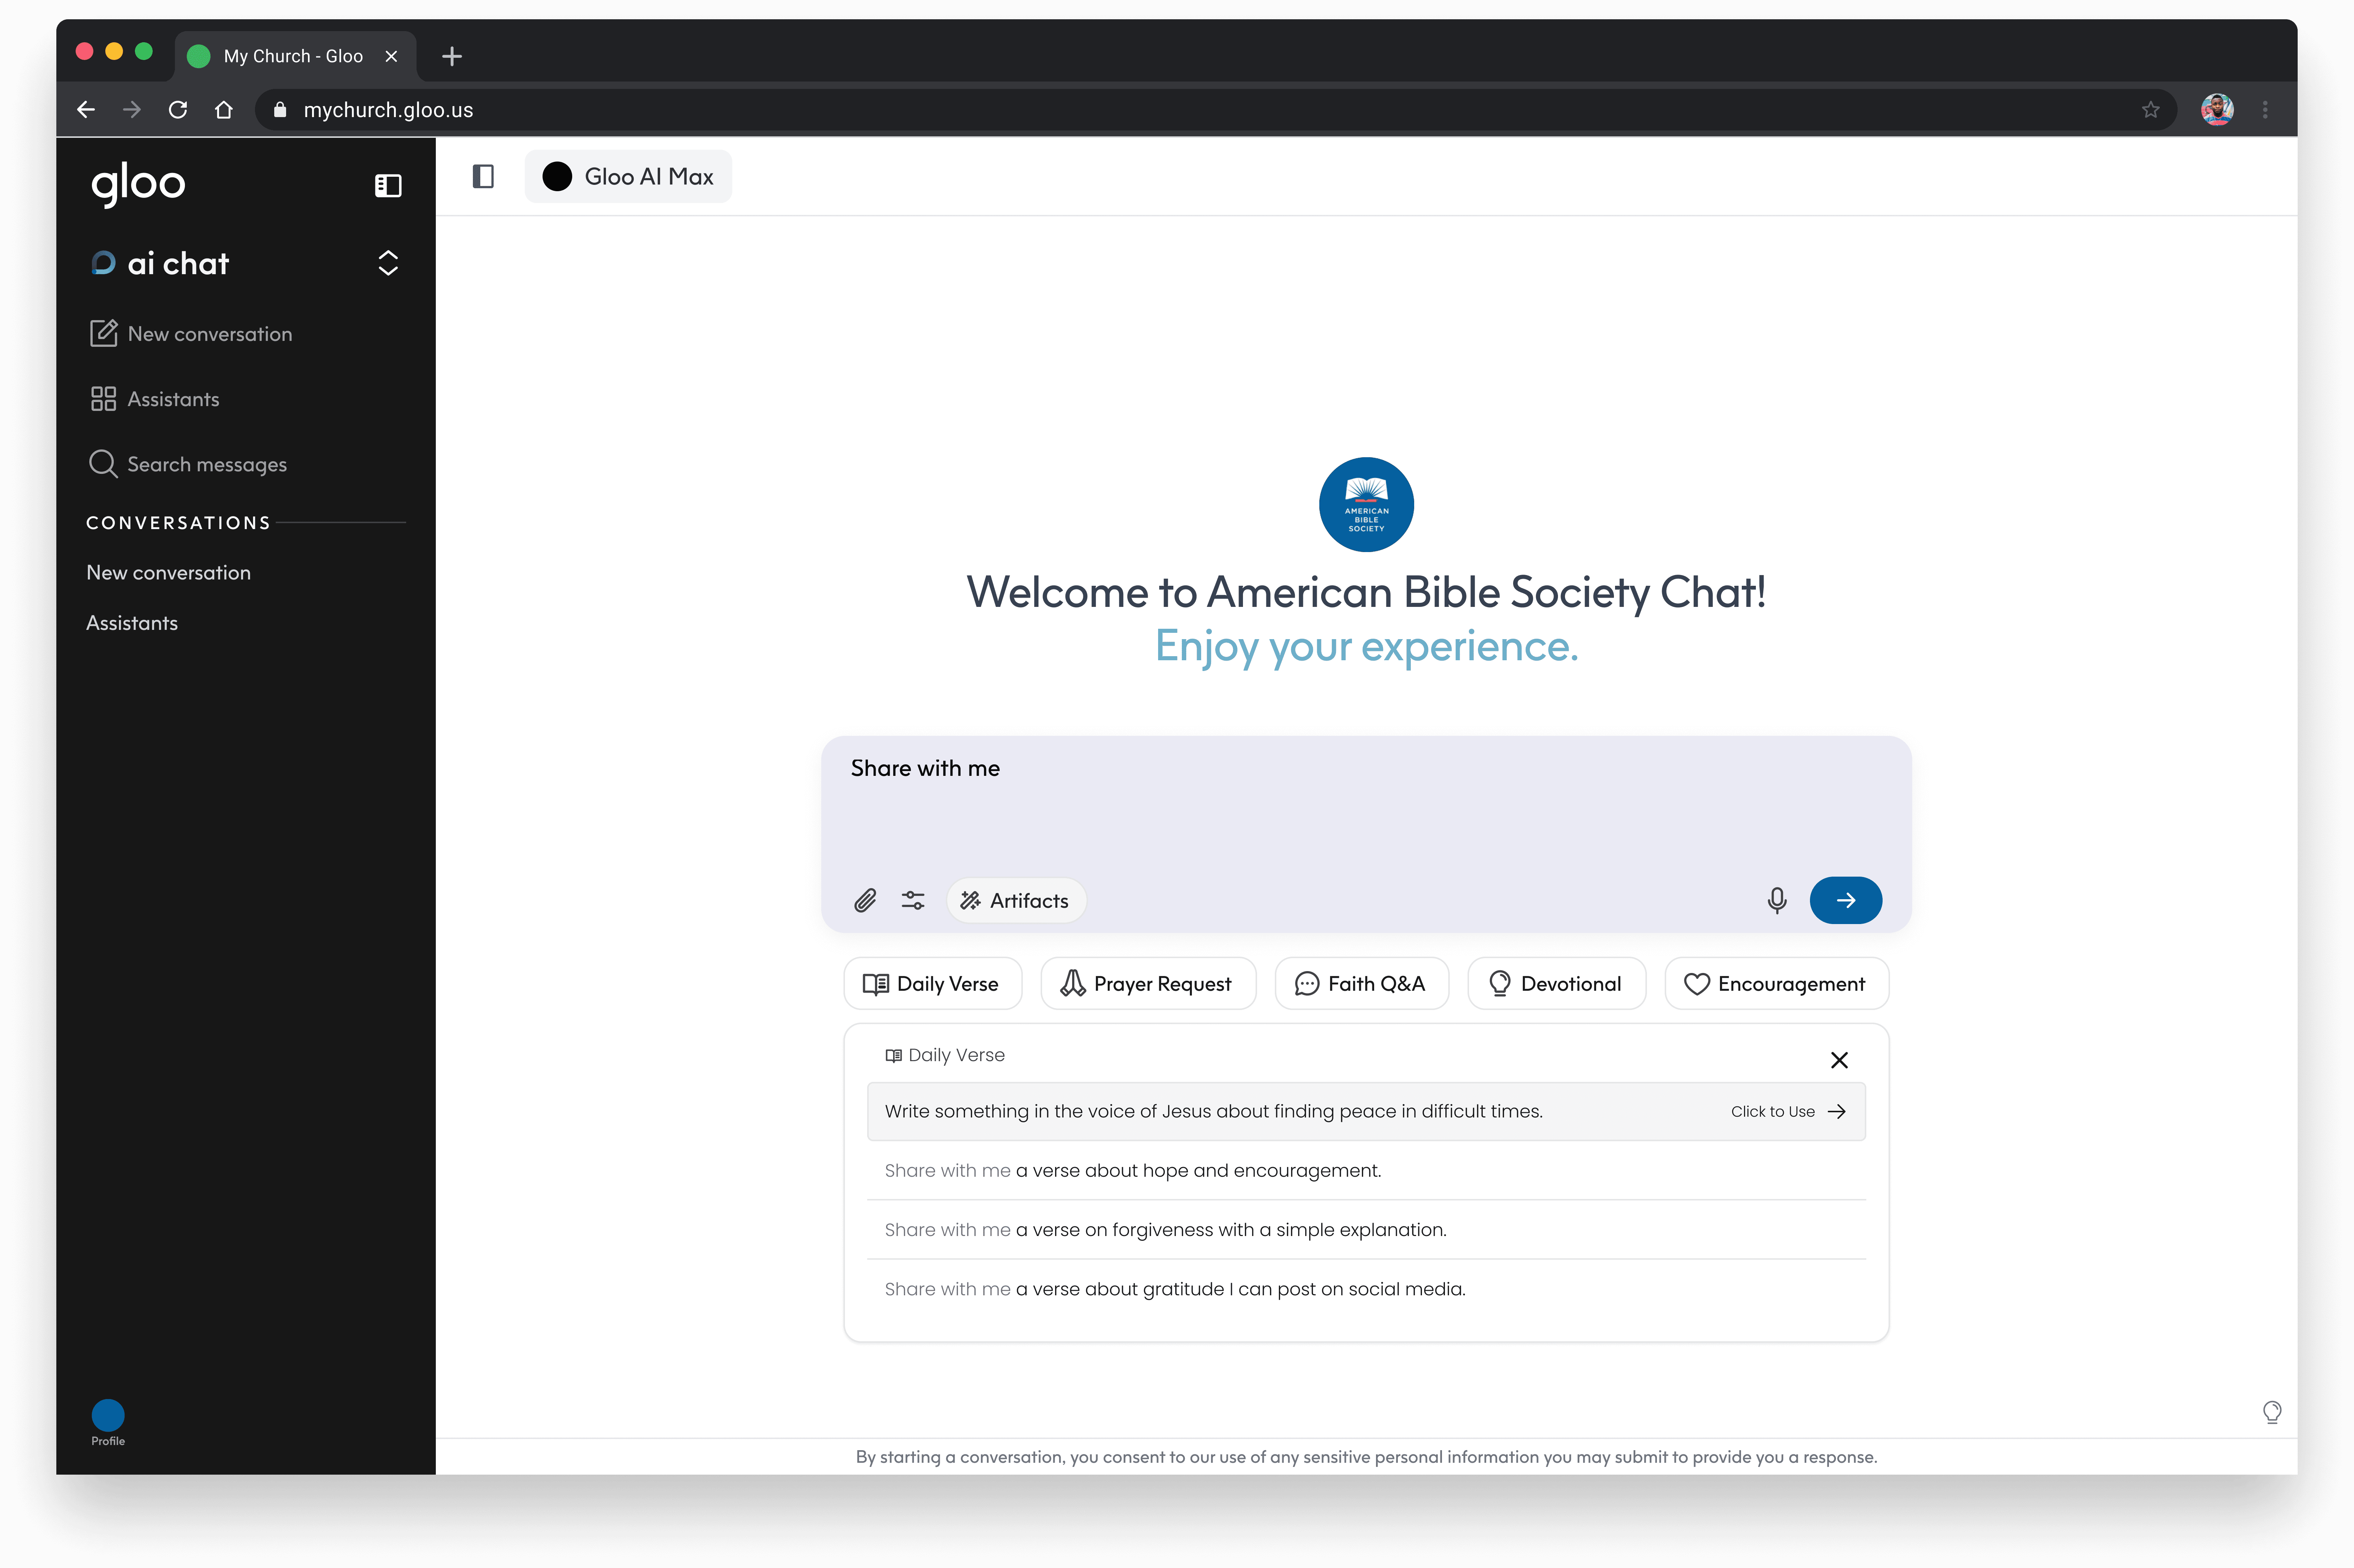Expand the ai chat app switcher
Screen dimensions: 2354x1568
(x=388, y=263)
